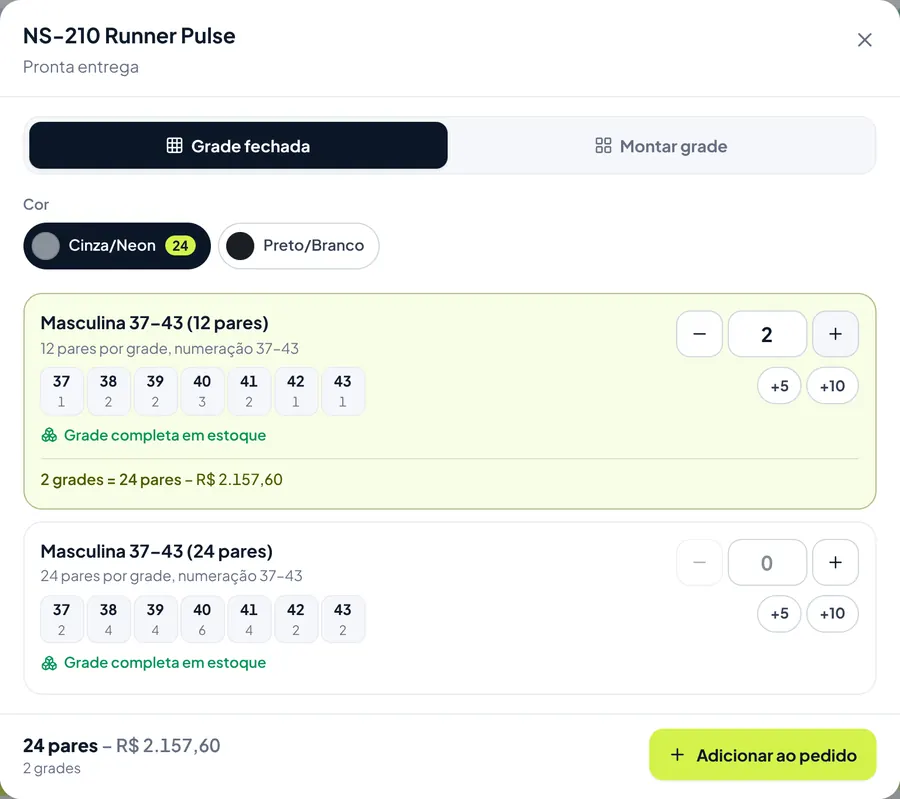Add +10 to 12 pares grade
900x799 pixels.
(832, 386)
